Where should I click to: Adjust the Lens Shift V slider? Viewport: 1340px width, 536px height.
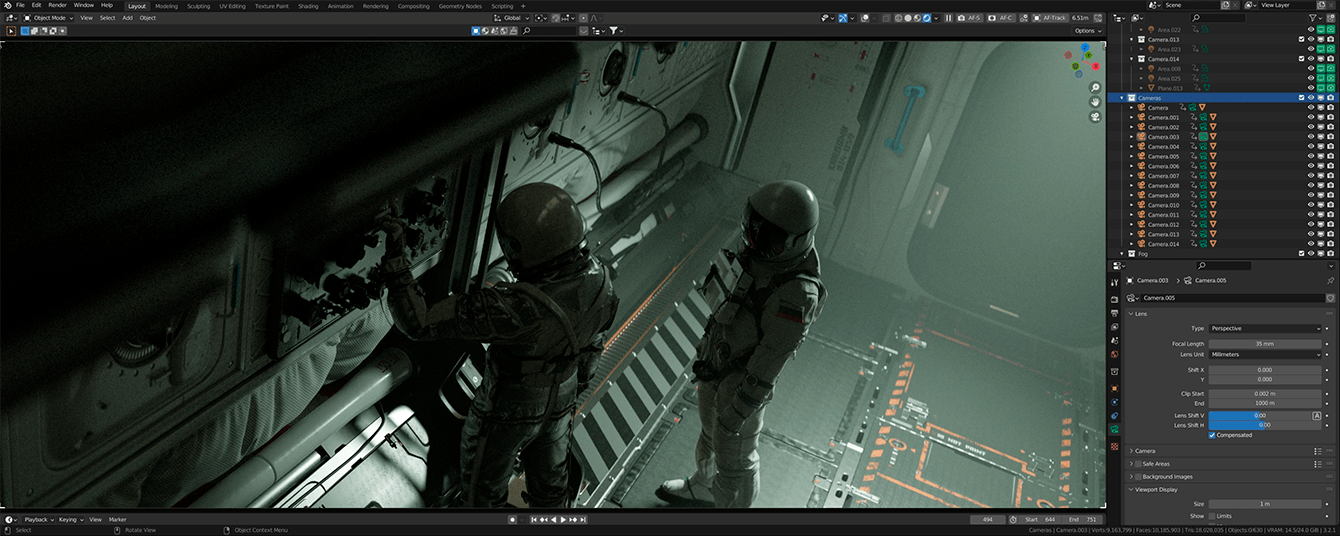click(1258, 415)
